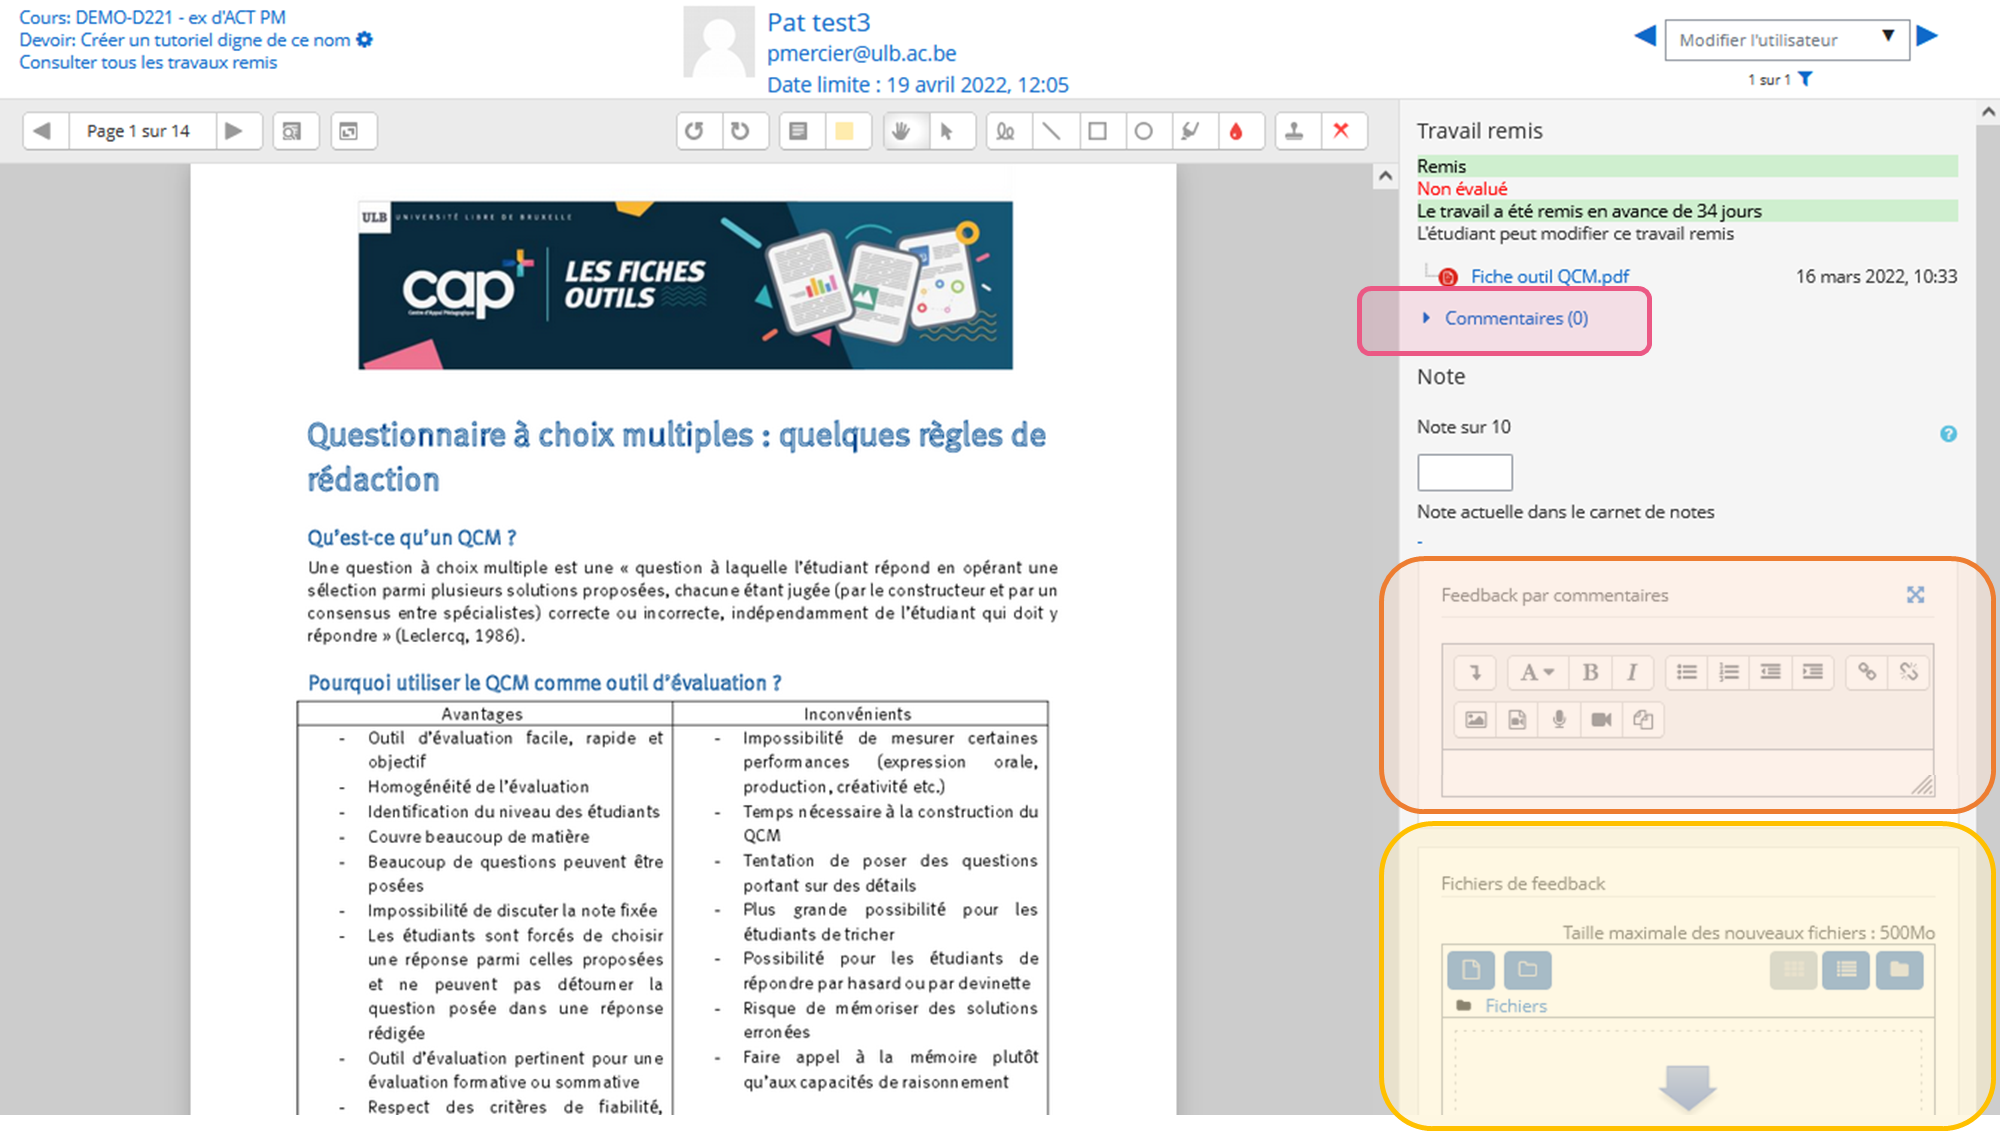Click the Note sur 10 input field
The height and width of the screenshot is (1131, 2000).
coord(1464,472)
